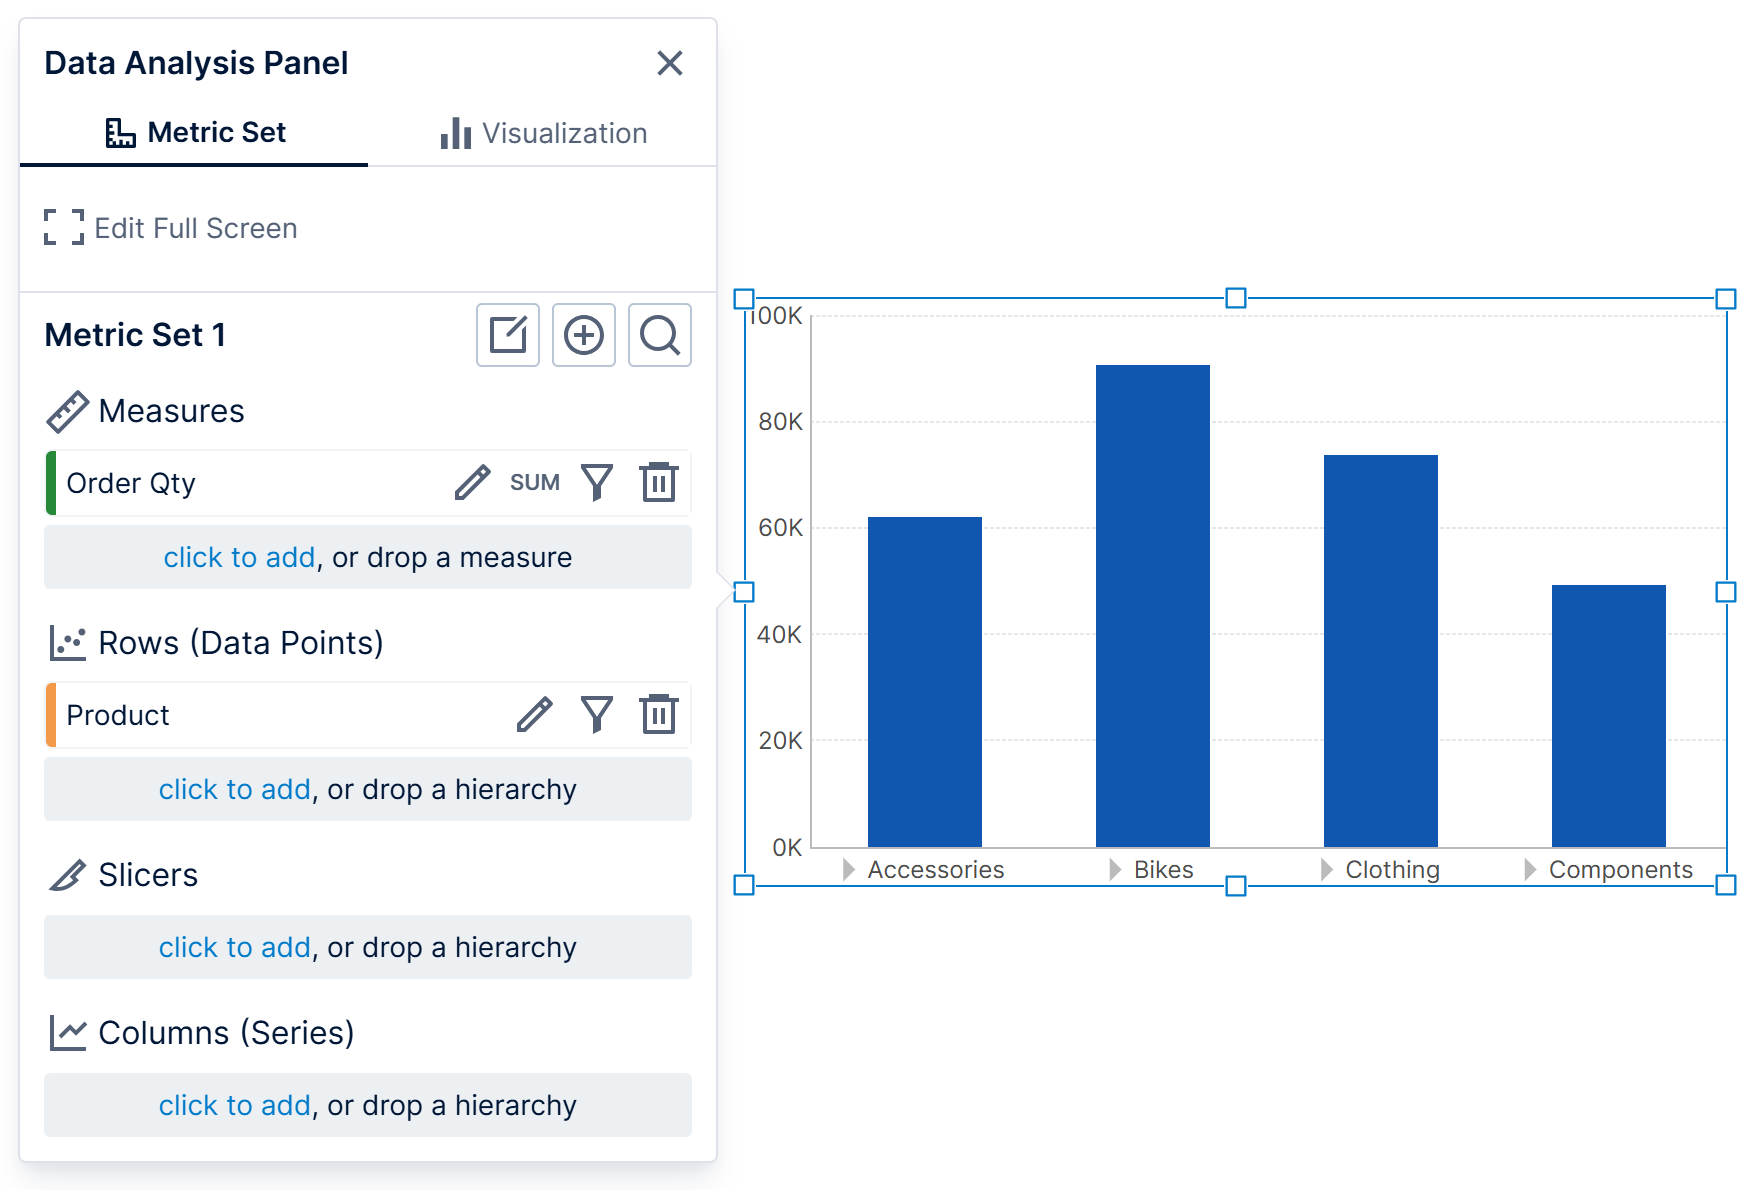The image size is (1759, 1190).
Task: Click the Rows (Data Points) scatter icon
Action: pos(68,643)
